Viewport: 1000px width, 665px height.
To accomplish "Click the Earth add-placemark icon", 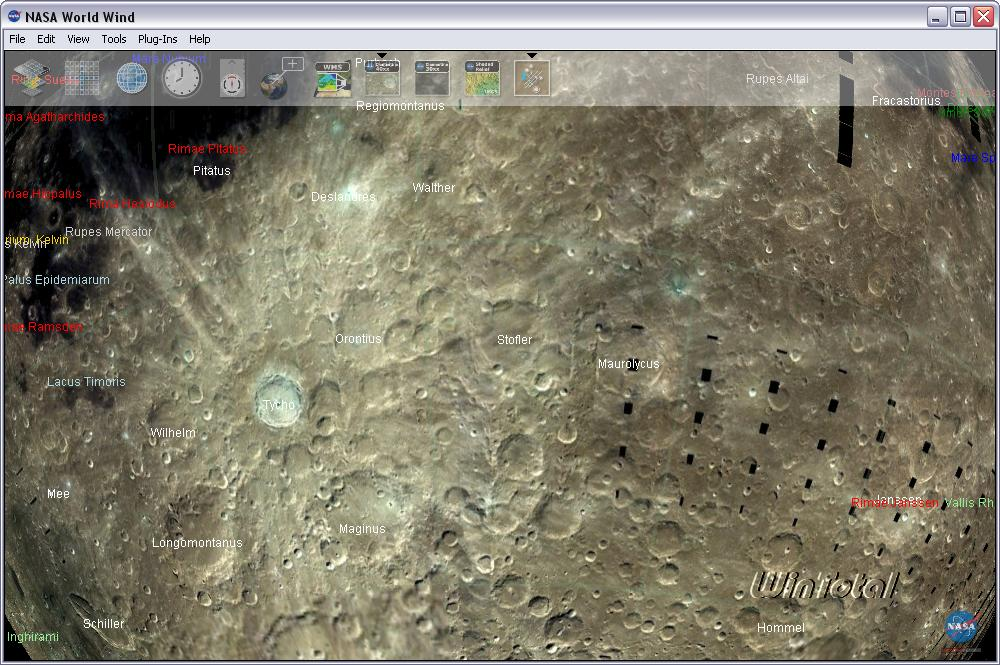I will pyautogui.click(x=281, y=78).
